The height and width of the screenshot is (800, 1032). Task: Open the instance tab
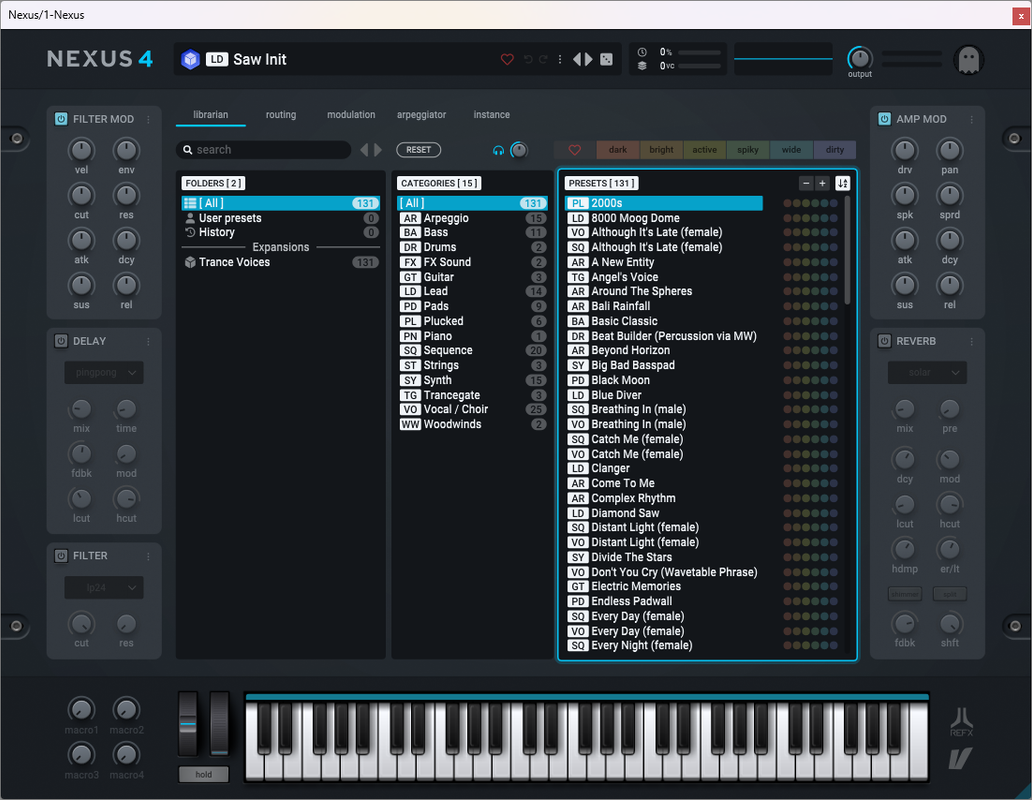point(492,114)
